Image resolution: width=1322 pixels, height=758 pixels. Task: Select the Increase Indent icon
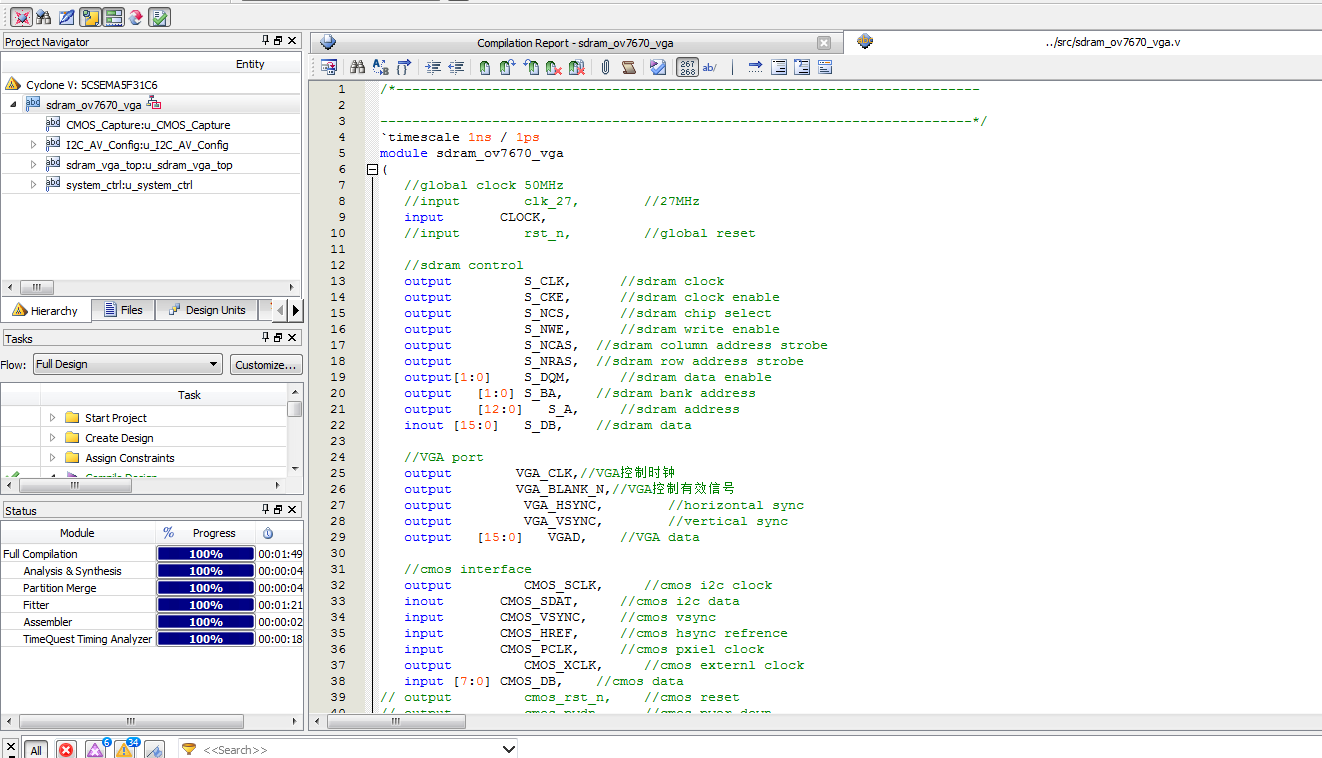[x=433, y=67]
